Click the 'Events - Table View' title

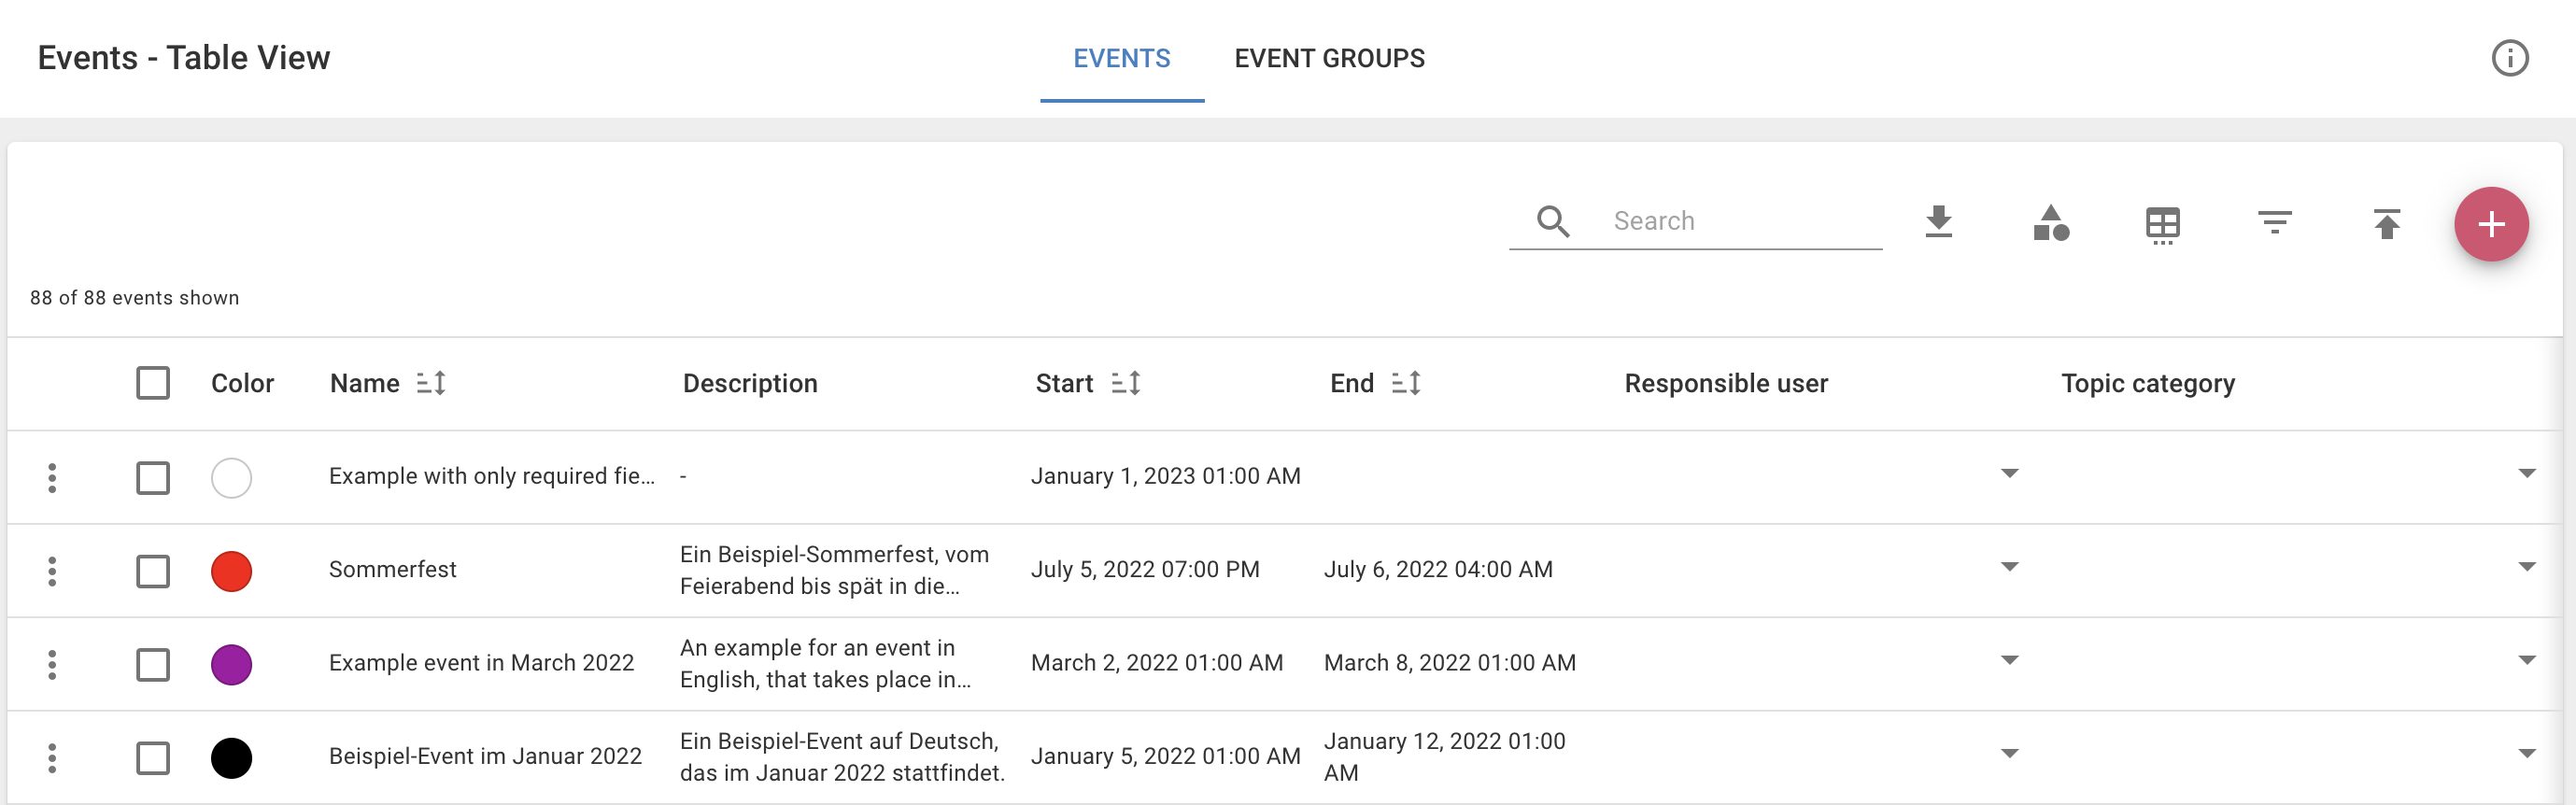click(184, 58)
